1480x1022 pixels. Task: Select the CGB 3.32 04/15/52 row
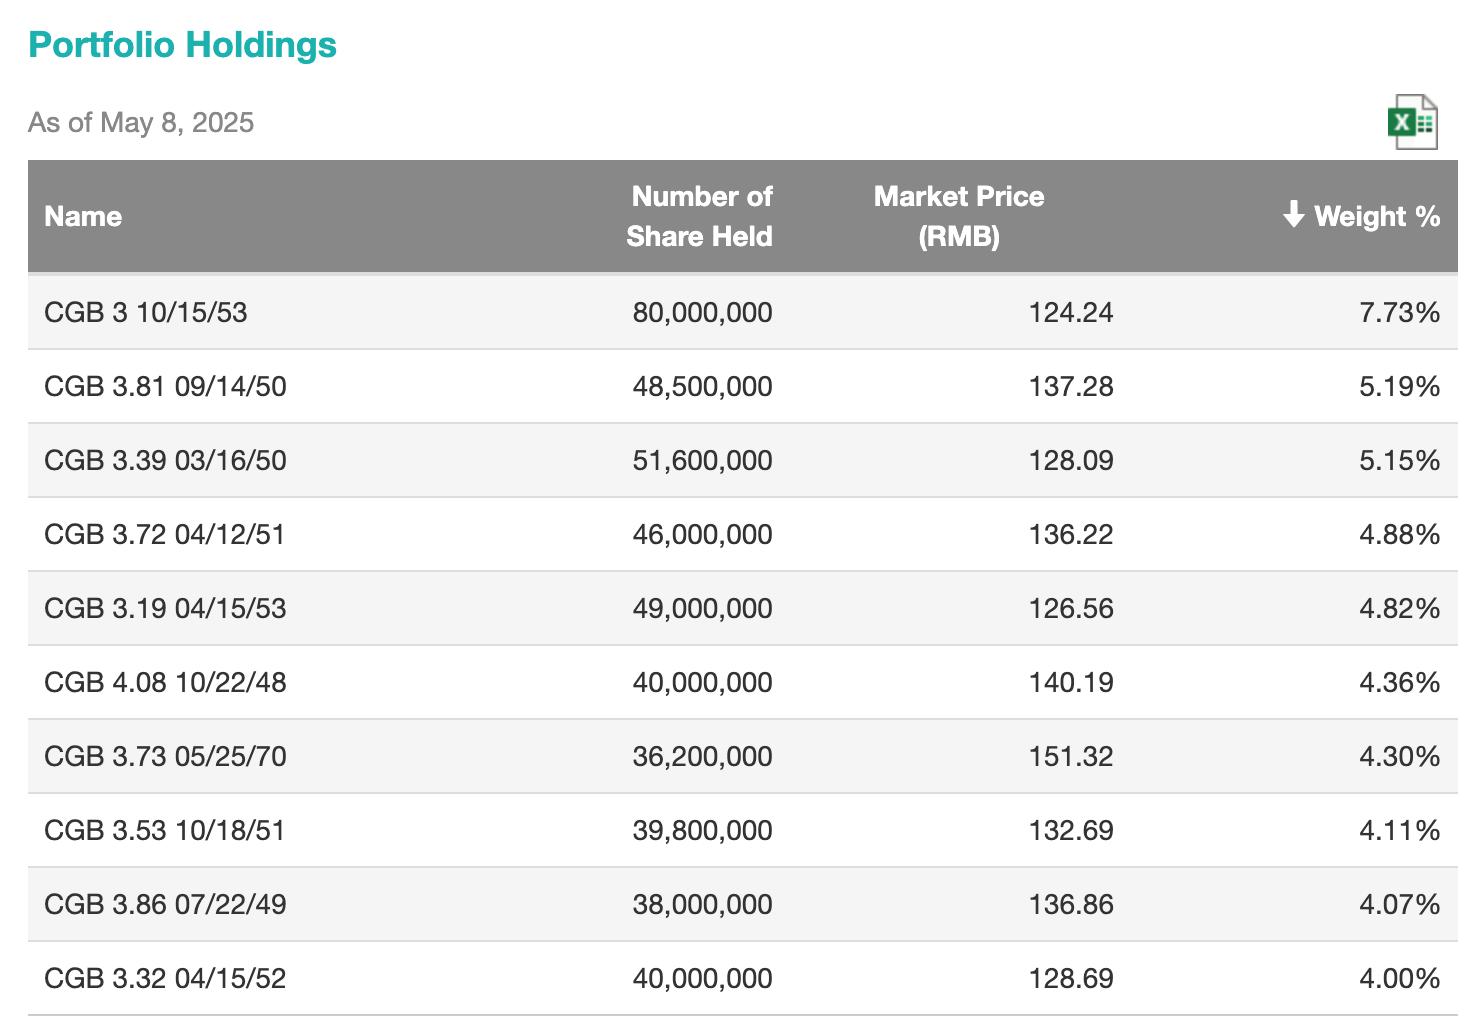pos(165,978)
